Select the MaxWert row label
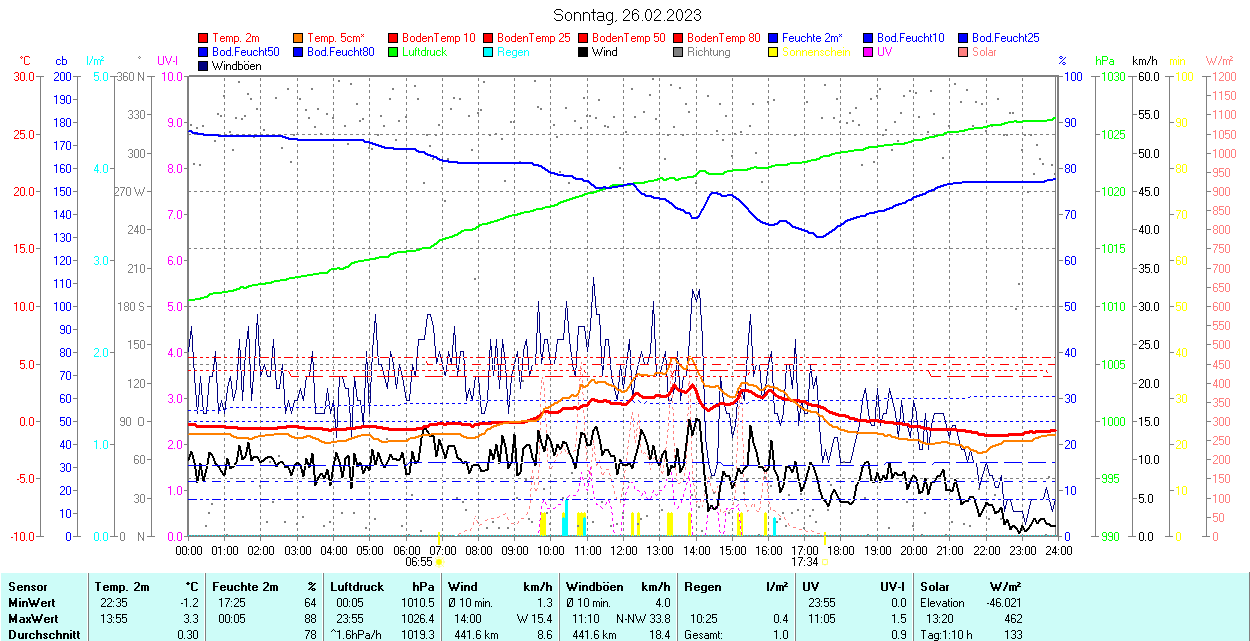The width and height of the screenshot is (1250, 641). coord(34,619)
